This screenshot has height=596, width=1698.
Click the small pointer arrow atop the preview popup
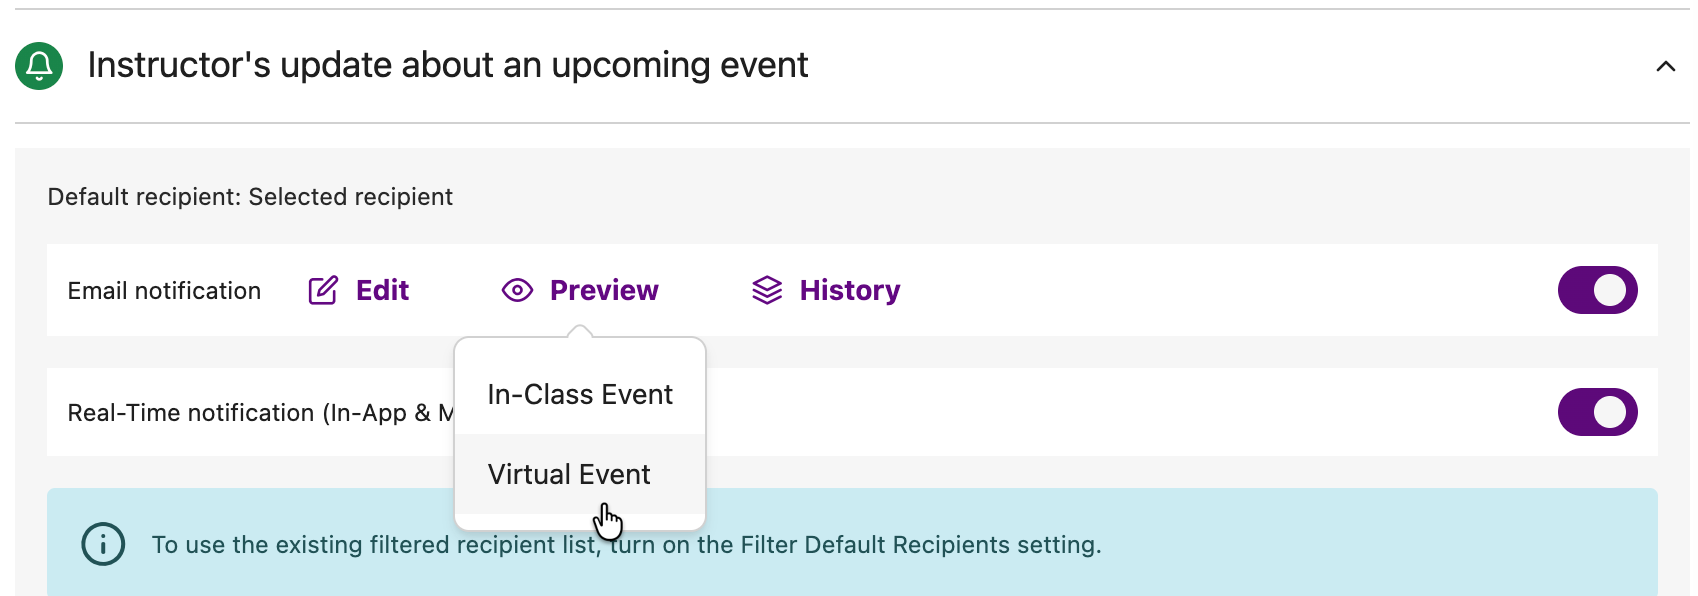tap(579, 331)
